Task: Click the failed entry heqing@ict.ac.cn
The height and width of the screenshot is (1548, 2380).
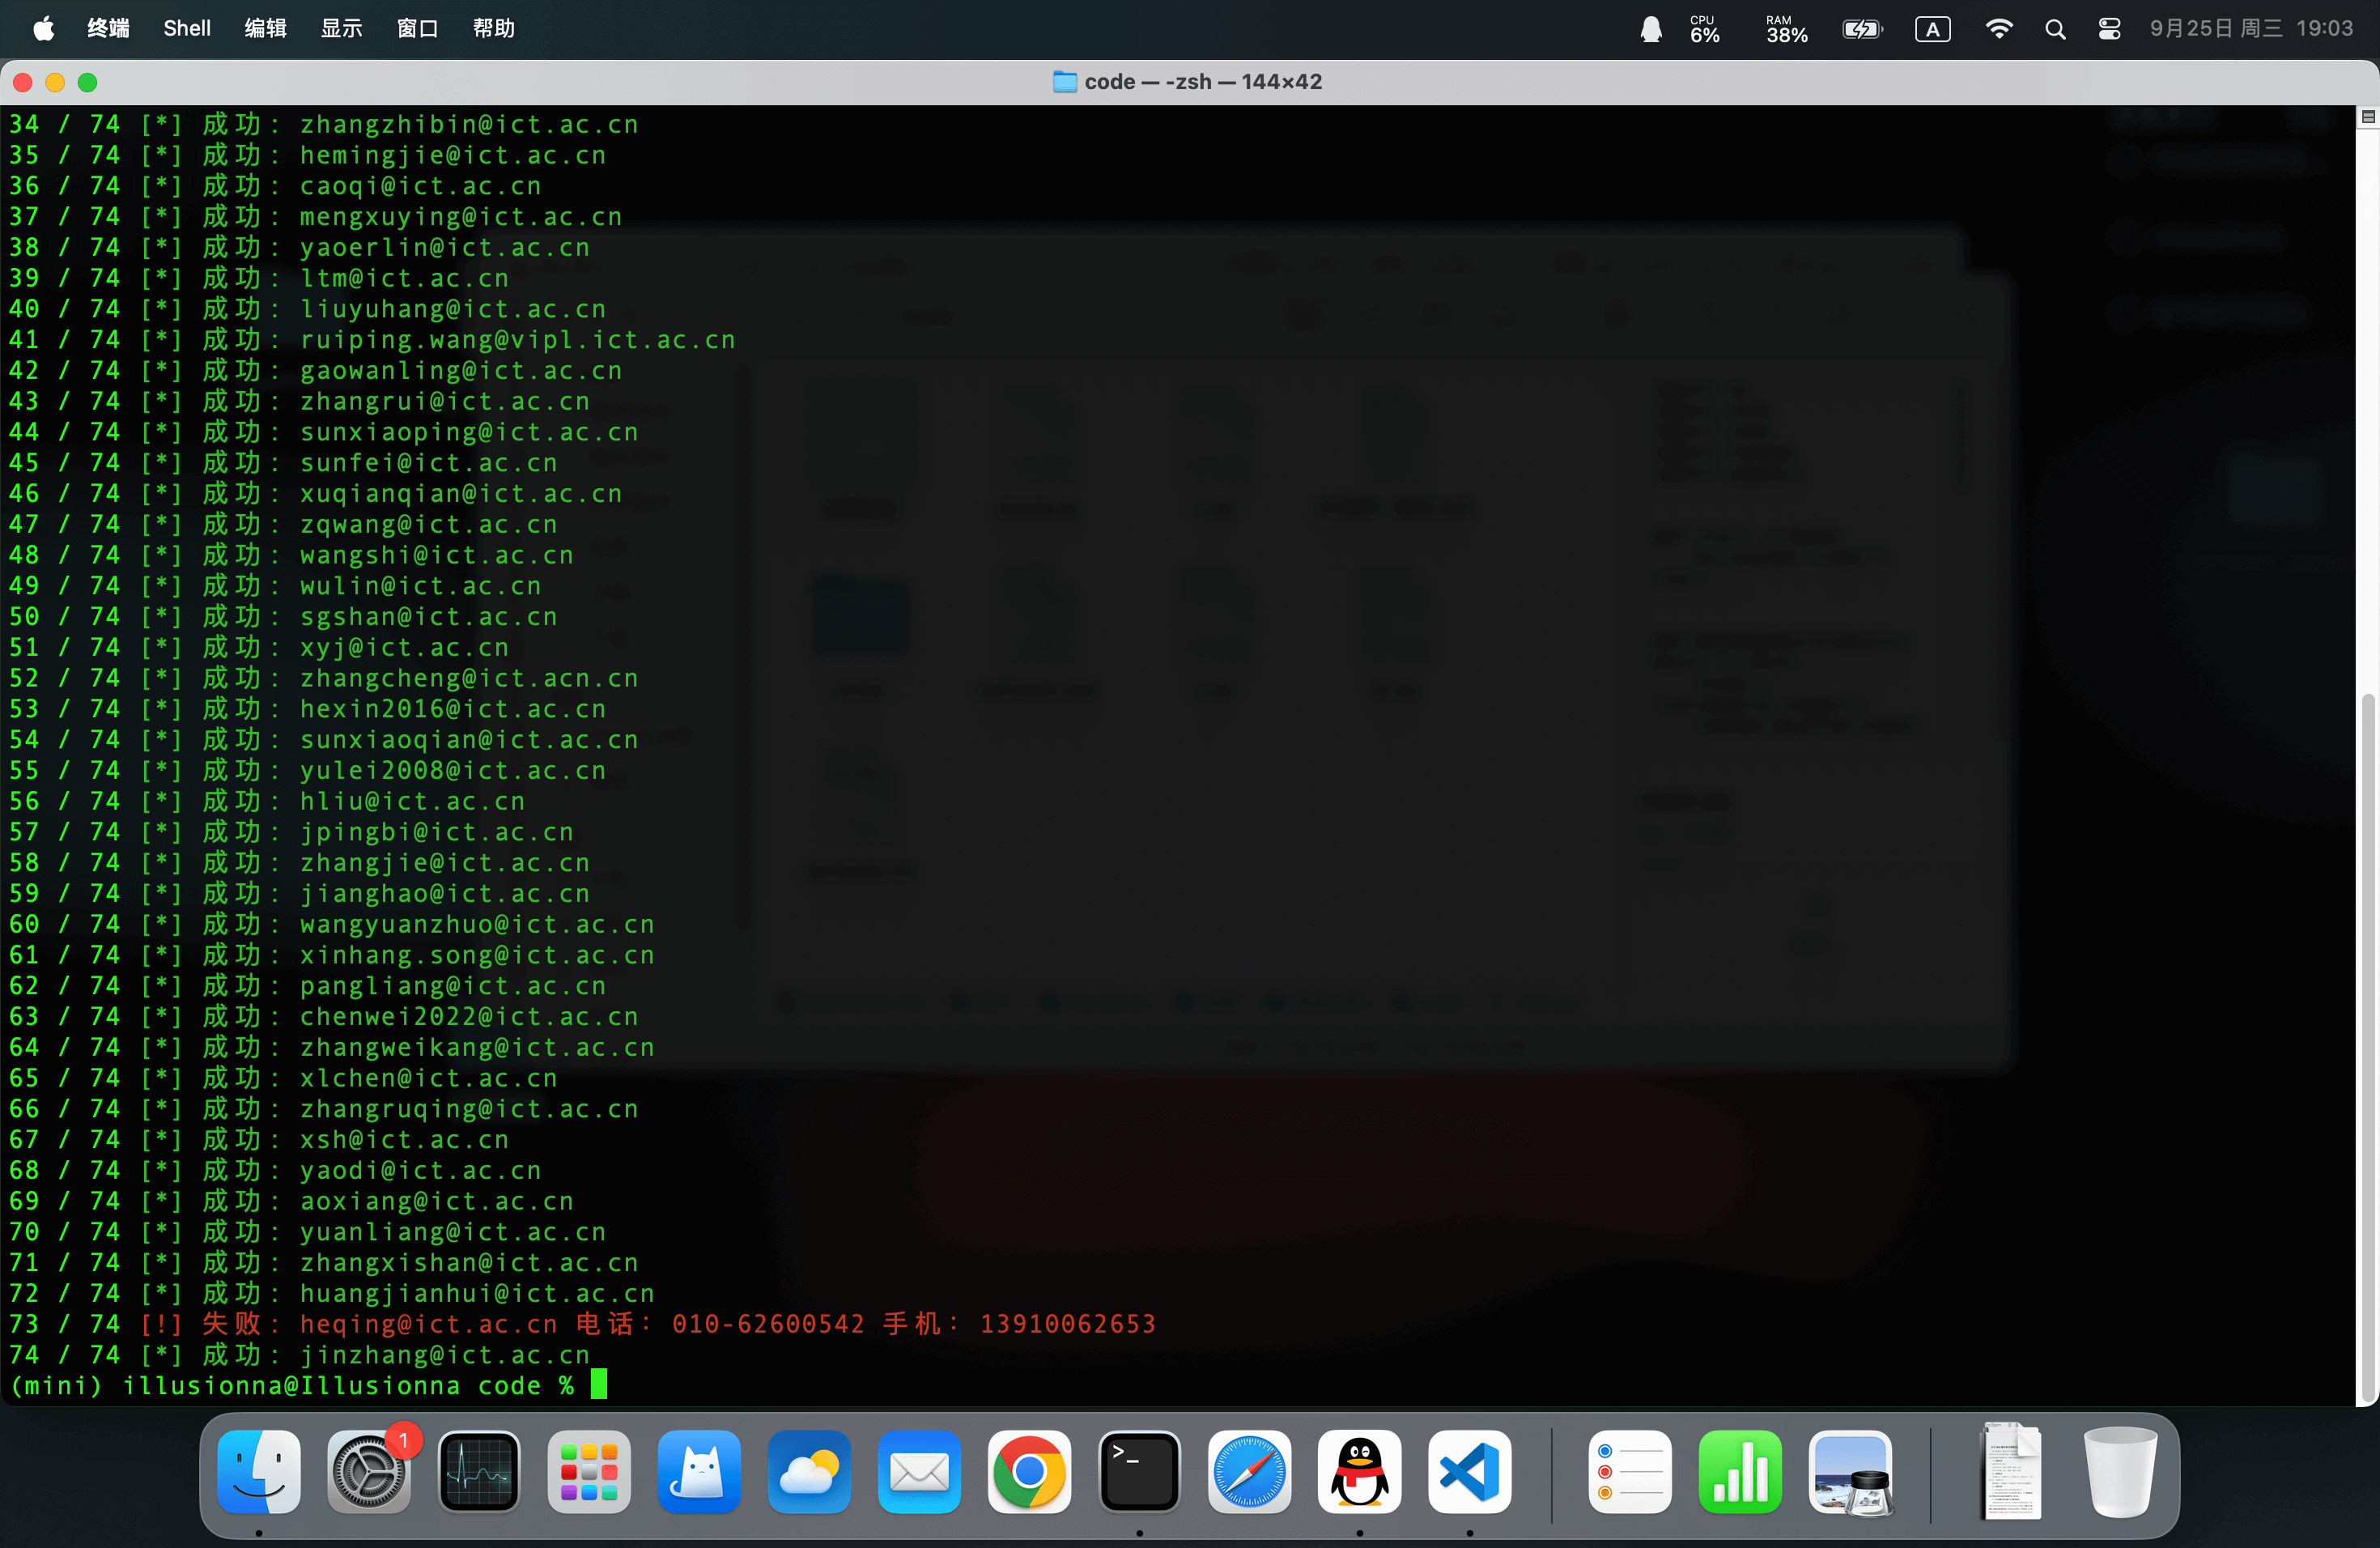Action: coord(428,1324)
